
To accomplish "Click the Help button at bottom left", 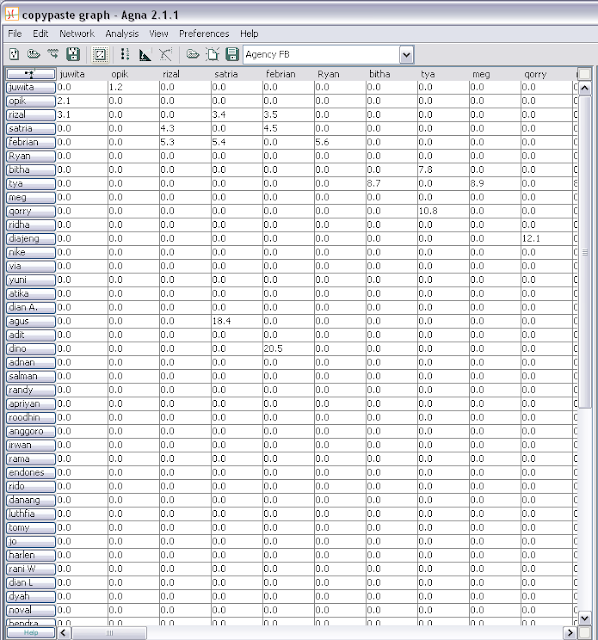I will (x=31, y=633).
